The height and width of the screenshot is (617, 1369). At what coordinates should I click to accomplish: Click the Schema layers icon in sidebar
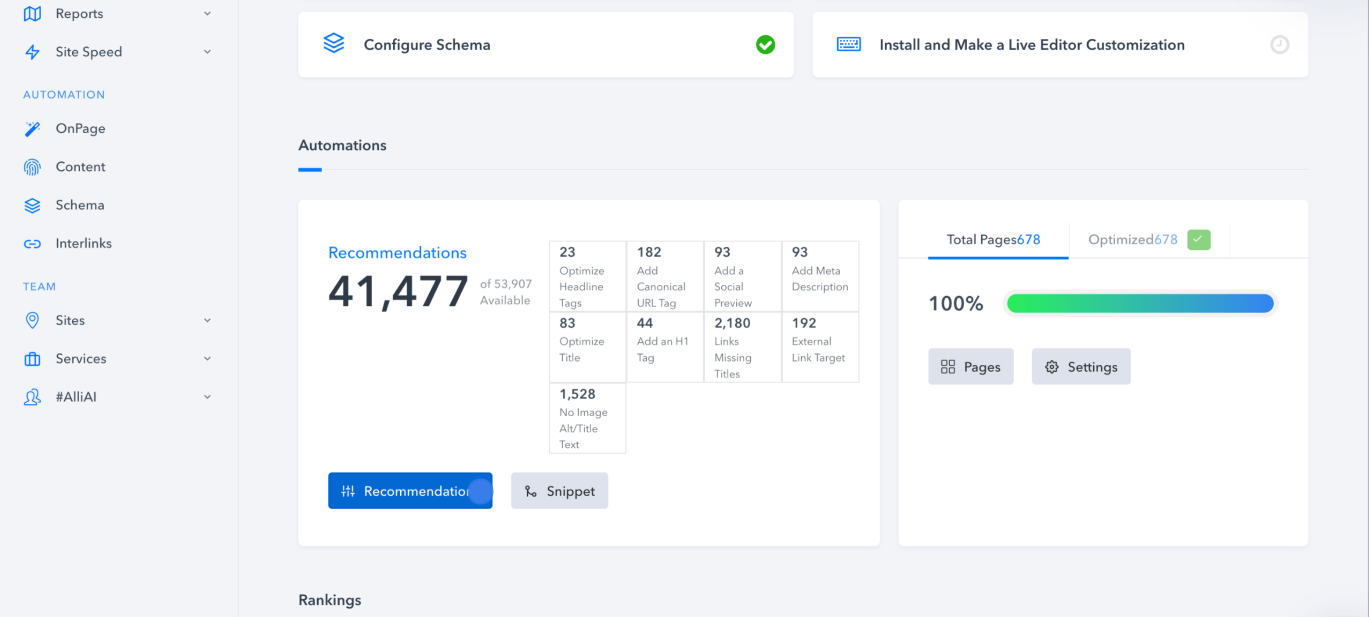click(x=32, y=205)
